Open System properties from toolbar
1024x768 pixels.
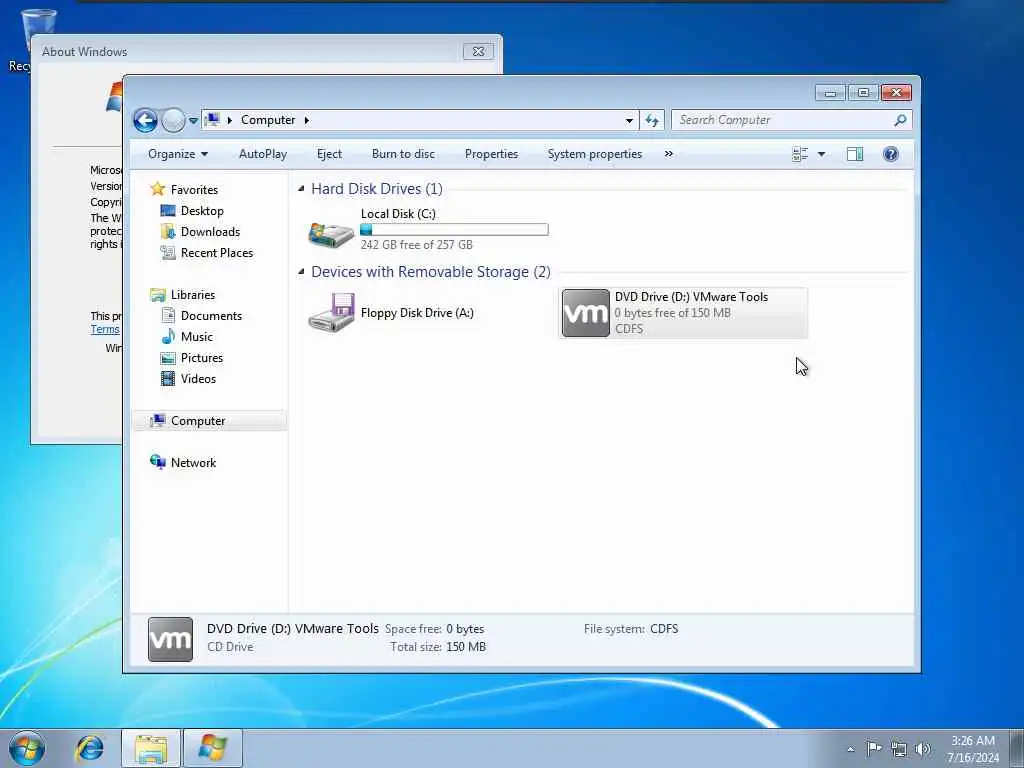pos(594,154)
